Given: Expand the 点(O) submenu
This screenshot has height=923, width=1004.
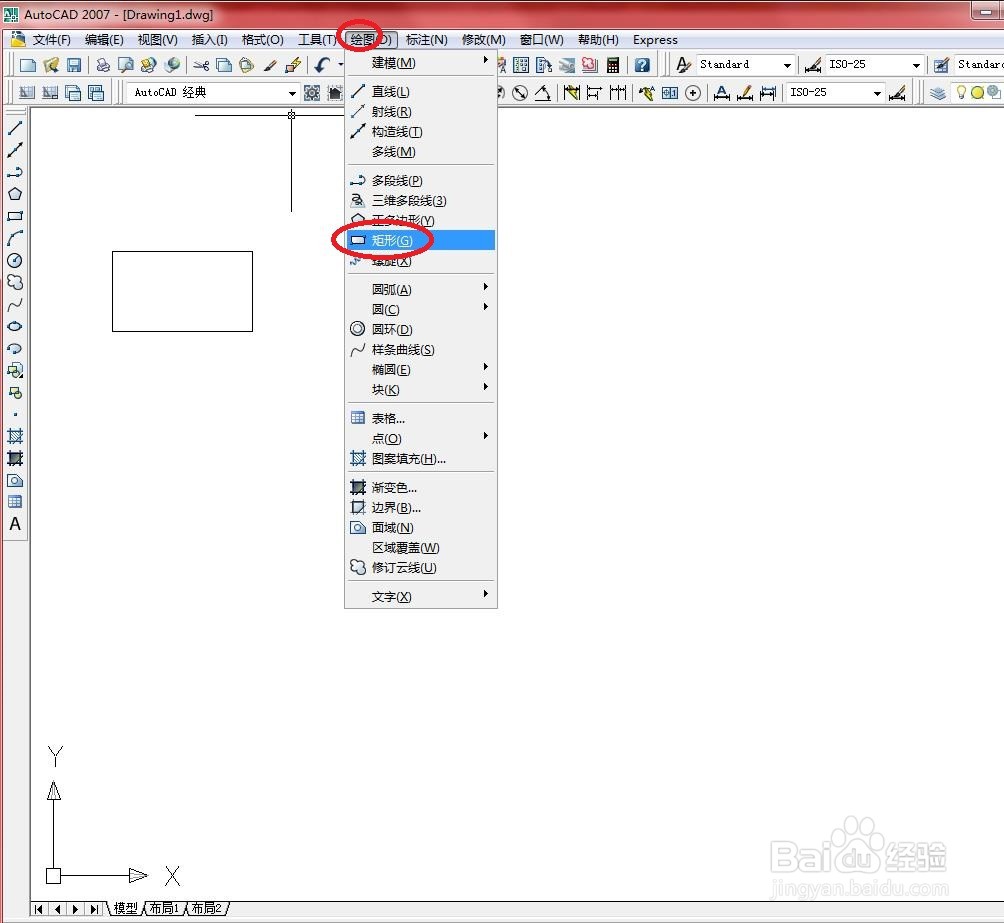Looking at the screenshot, I should 421,438.
